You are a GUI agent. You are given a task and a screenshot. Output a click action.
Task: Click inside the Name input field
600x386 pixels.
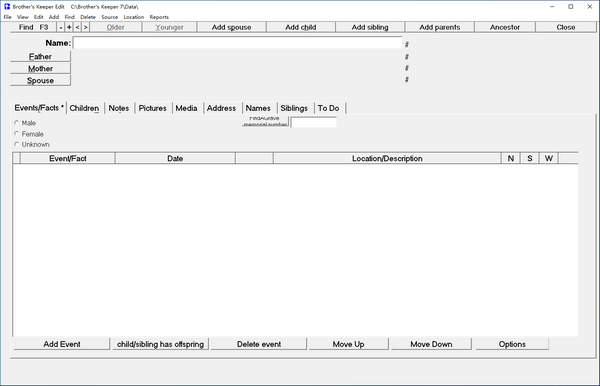(237, 43)
